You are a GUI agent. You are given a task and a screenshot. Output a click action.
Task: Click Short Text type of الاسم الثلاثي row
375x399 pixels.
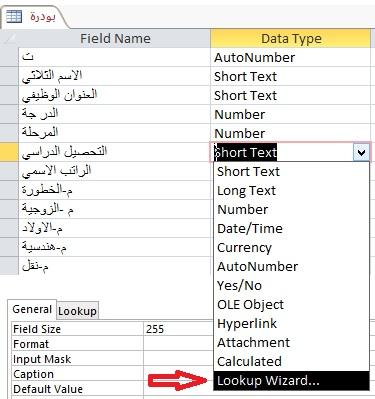tap(291, 76)
